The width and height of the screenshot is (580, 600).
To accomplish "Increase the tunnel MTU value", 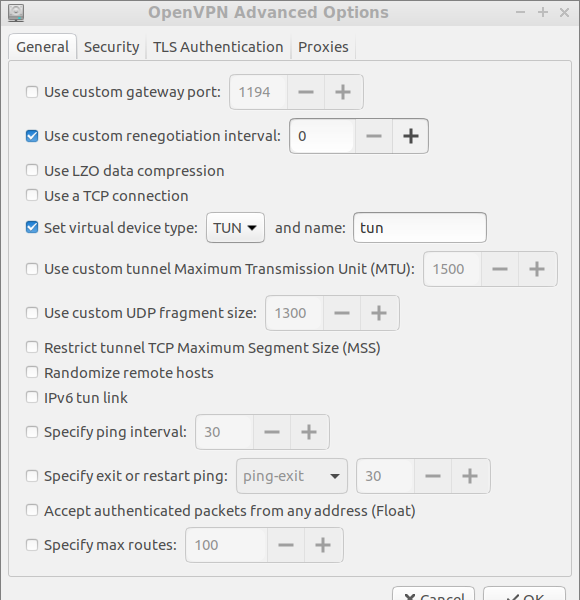I will coord(537,269).
